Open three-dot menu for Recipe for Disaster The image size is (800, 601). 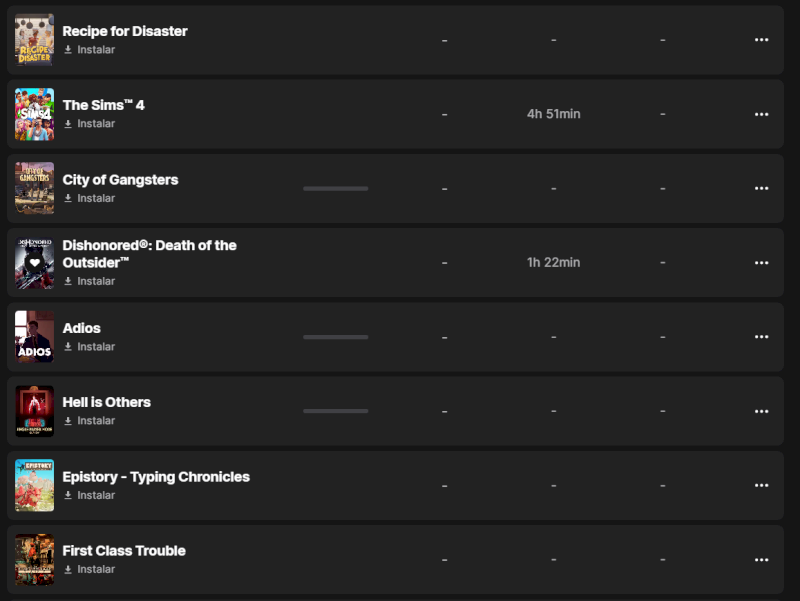point(761,40)
